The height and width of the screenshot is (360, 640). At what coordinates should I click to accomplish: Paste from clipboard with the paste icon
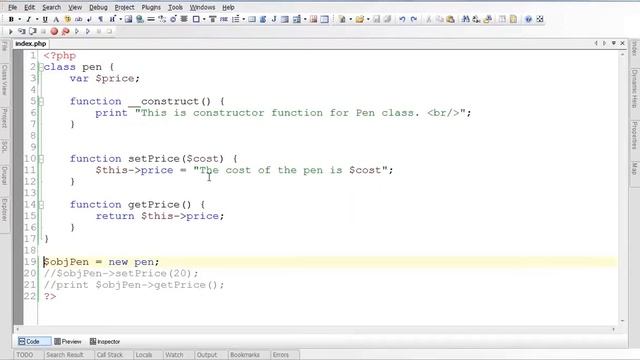coord(451,19)
